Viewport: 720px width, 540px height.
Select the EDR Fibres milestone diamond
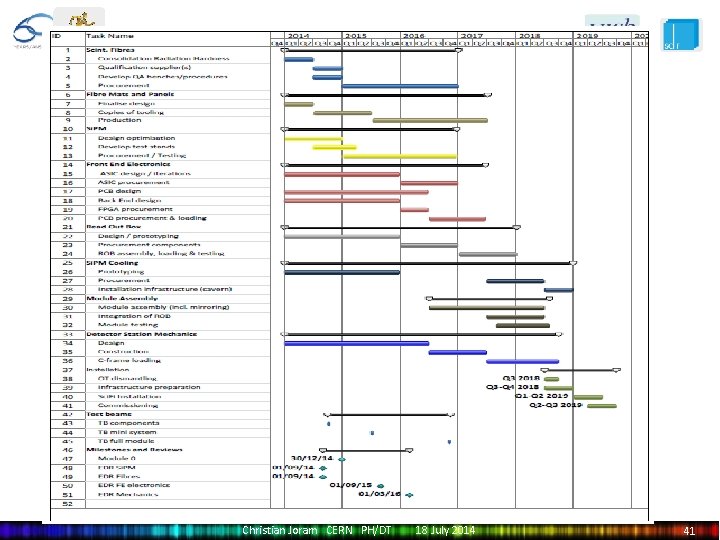pos(323,477)
